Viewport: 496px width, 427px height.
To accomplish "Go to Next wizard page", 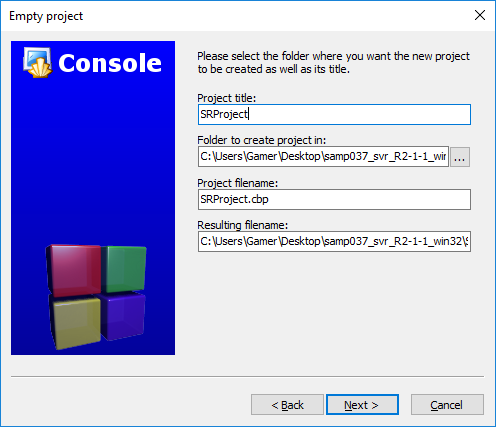I will pyautogui.click(x=362, y=405).
